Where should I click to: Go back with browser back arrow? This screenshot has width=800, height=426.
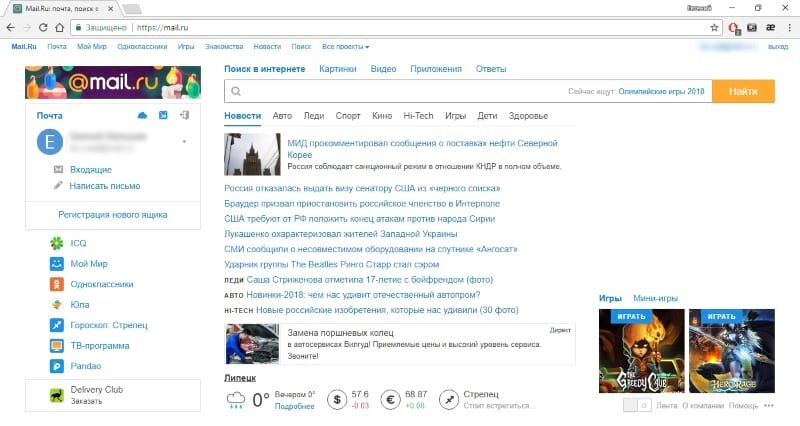pyautogui.click(x=11, y=28)
